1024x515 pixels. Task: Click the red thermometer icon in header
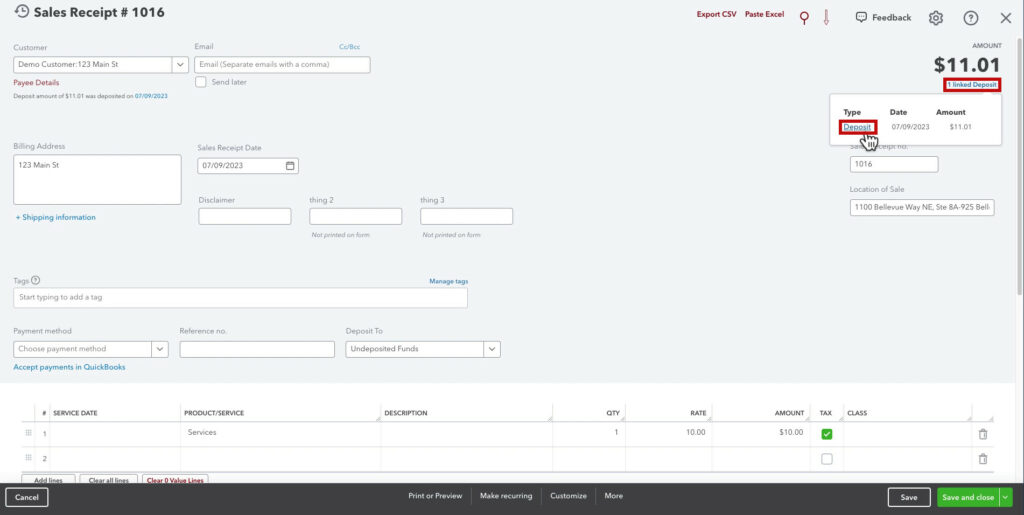826,17
